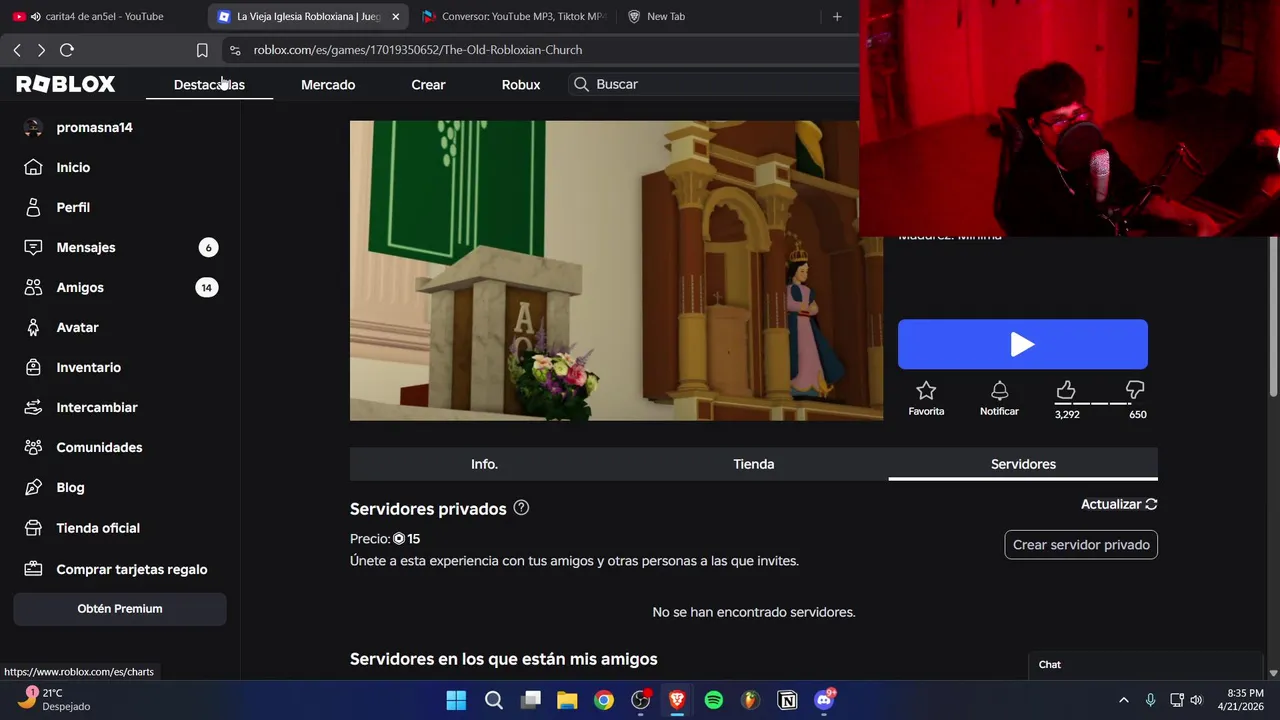
Task: Open the Mercado nav item
Action: coord(328,84)
